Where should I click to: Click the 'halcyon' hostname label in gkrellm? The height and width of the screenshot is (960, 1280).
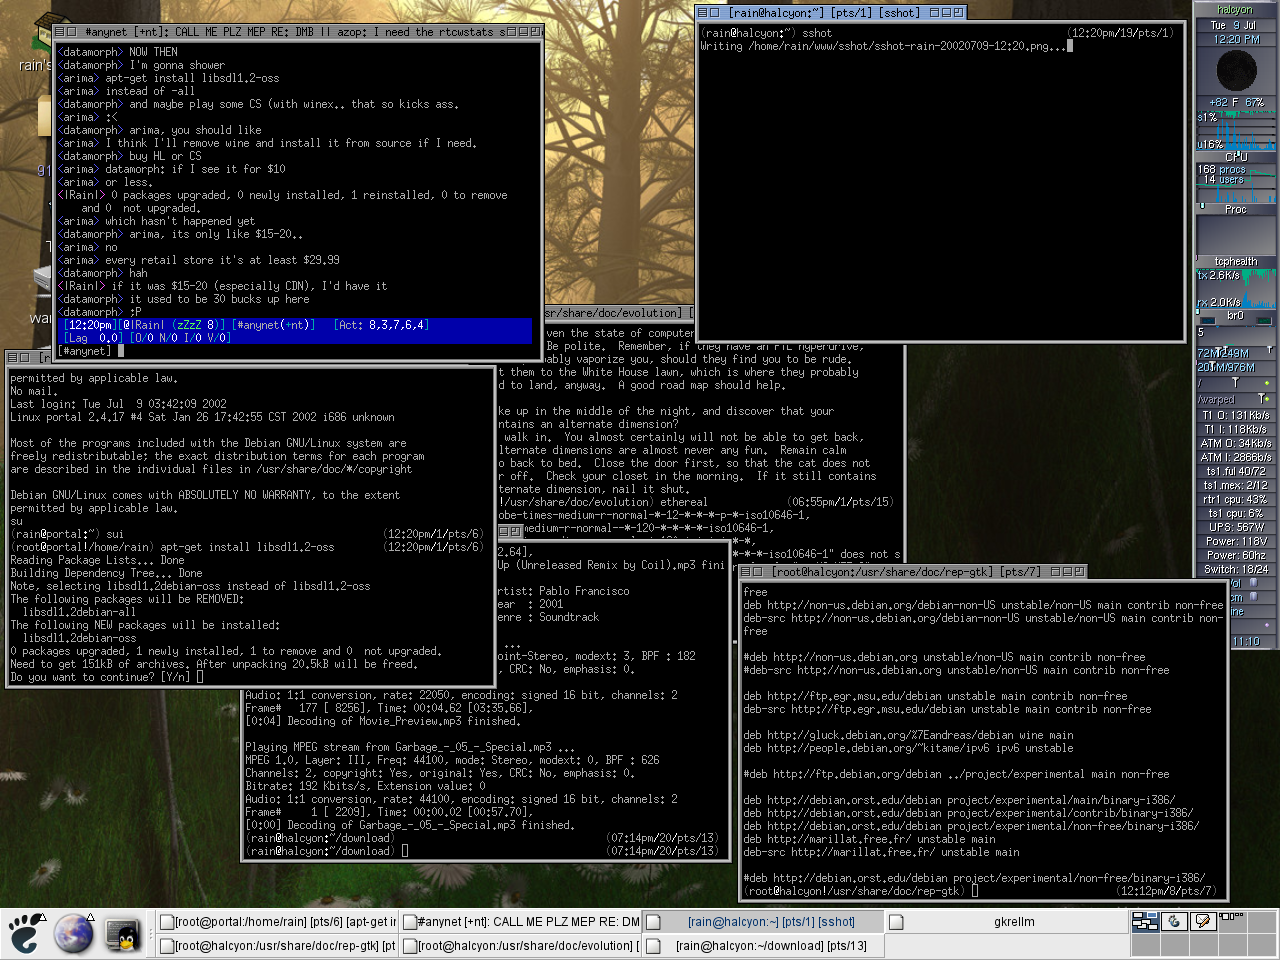[x=1235, y=9]
